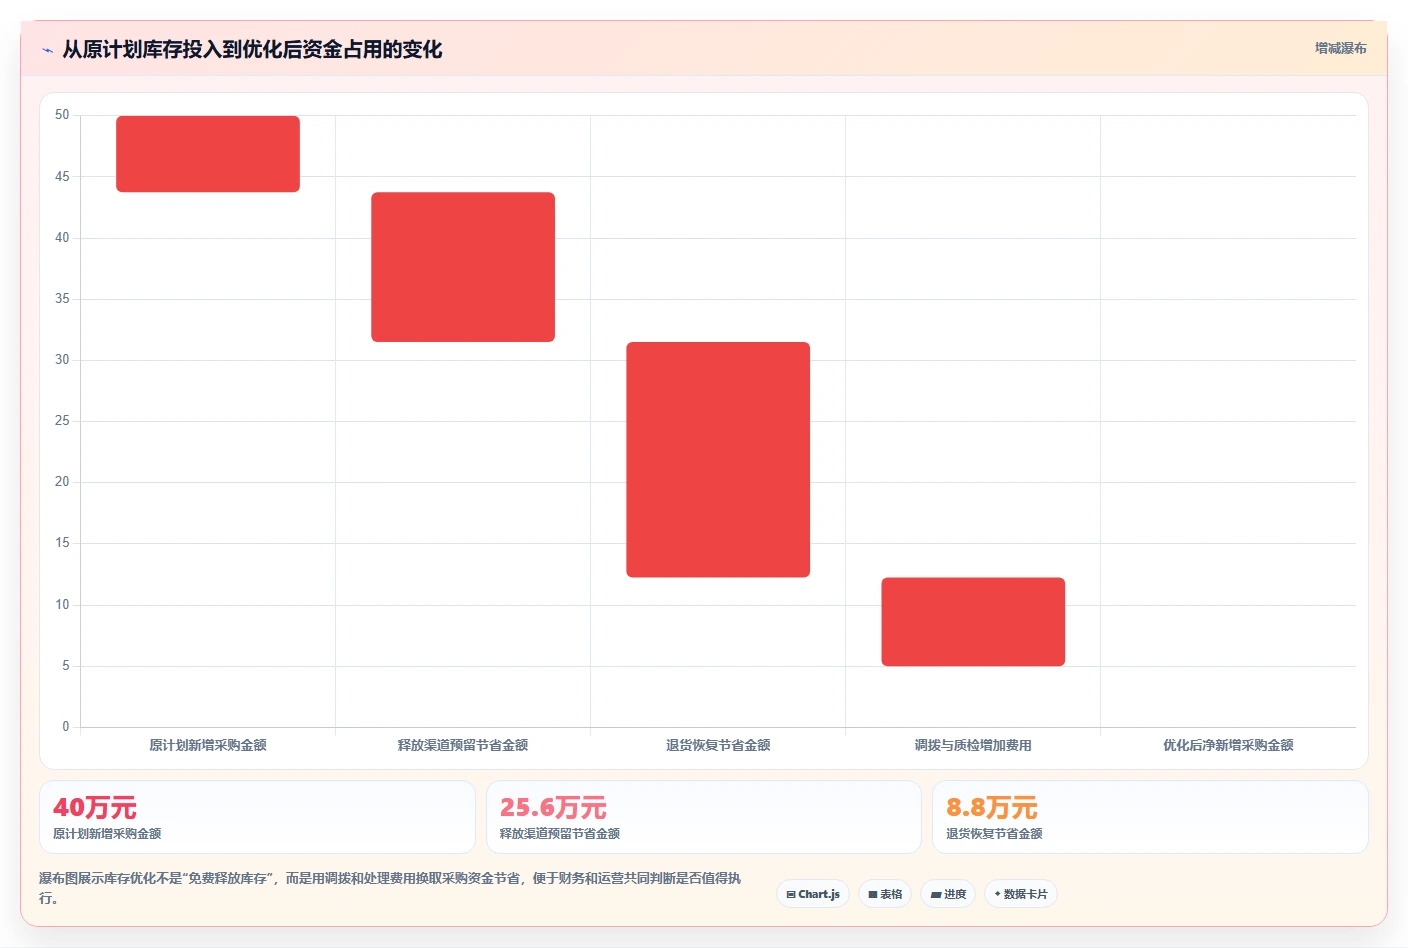Click the 退货恢复节省金额 axis label
This screenshot has height=948, width=1408.
[718, 745]
